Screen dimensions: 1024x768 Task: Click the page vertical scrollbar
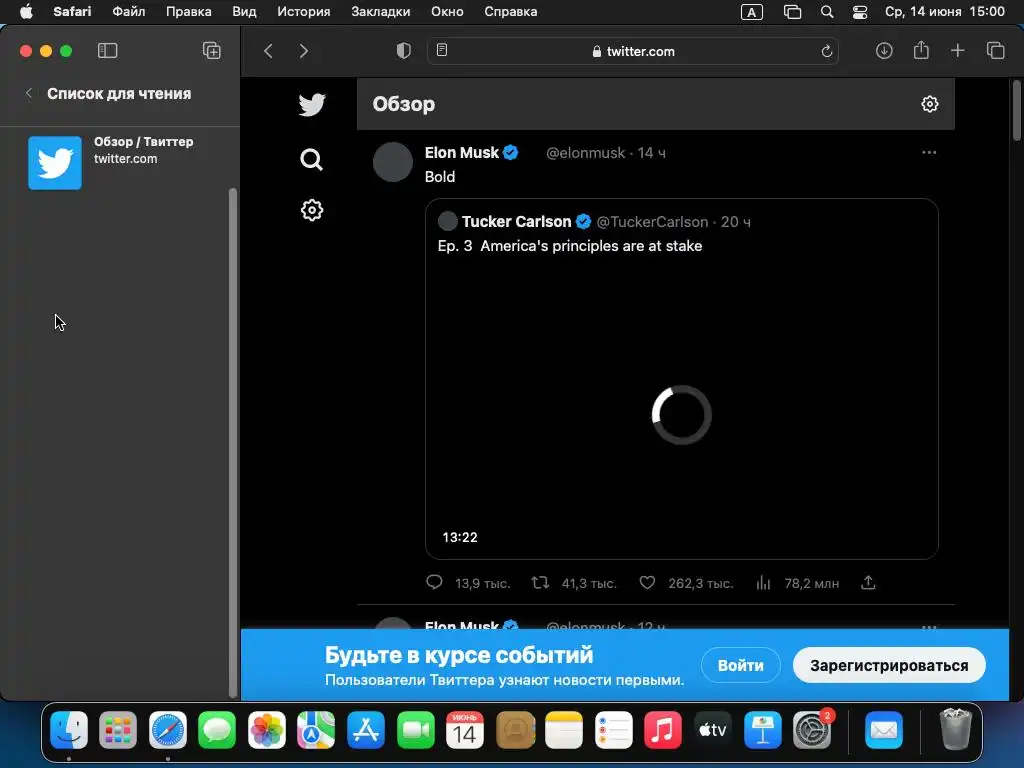[1016, 110]
